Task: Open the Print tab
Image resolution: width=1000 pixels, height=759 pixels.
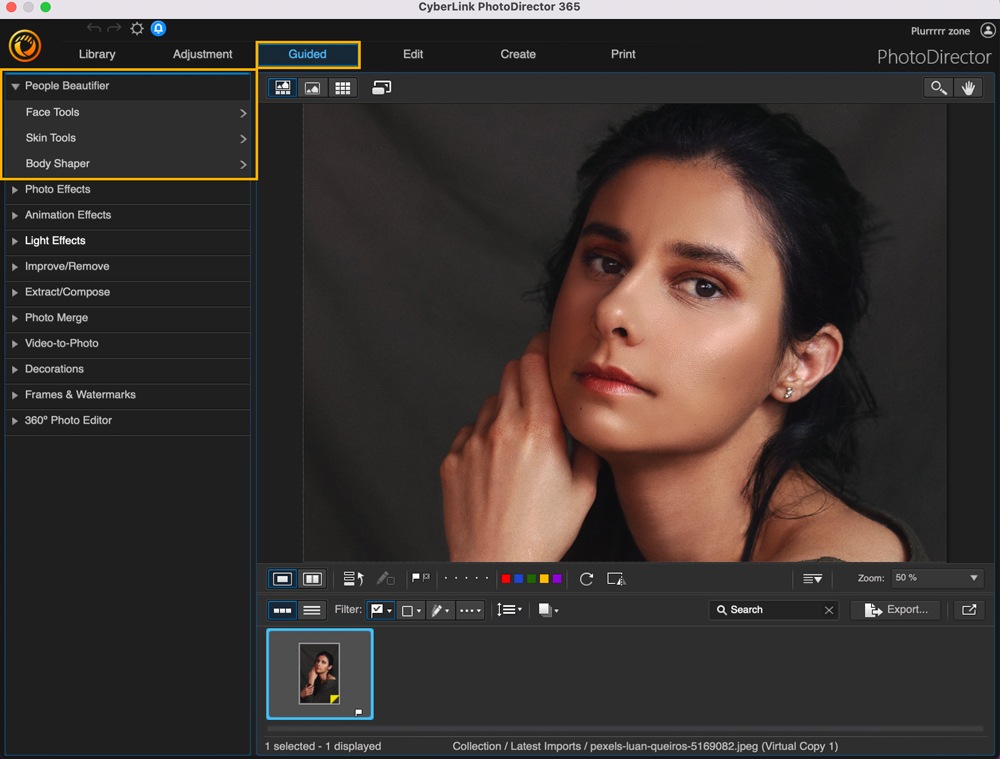Action: [x=623, y=54]
